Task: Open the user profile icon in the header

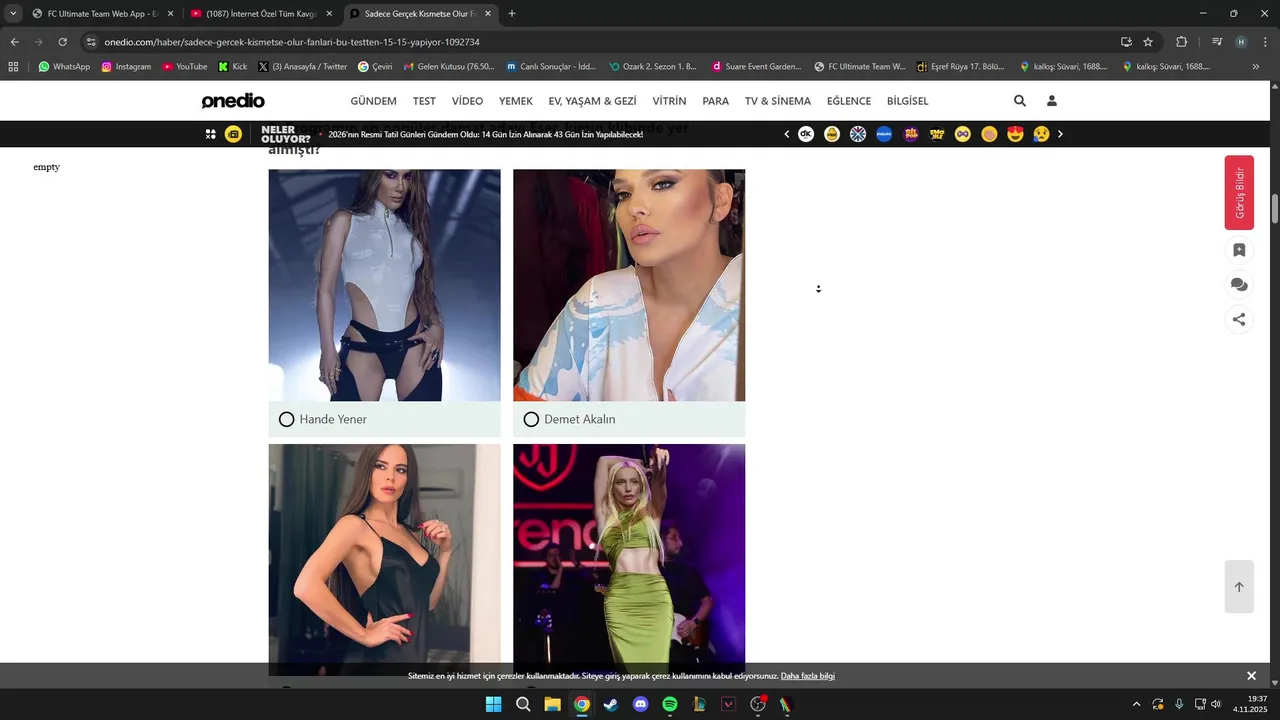Action: (1051, 101)
